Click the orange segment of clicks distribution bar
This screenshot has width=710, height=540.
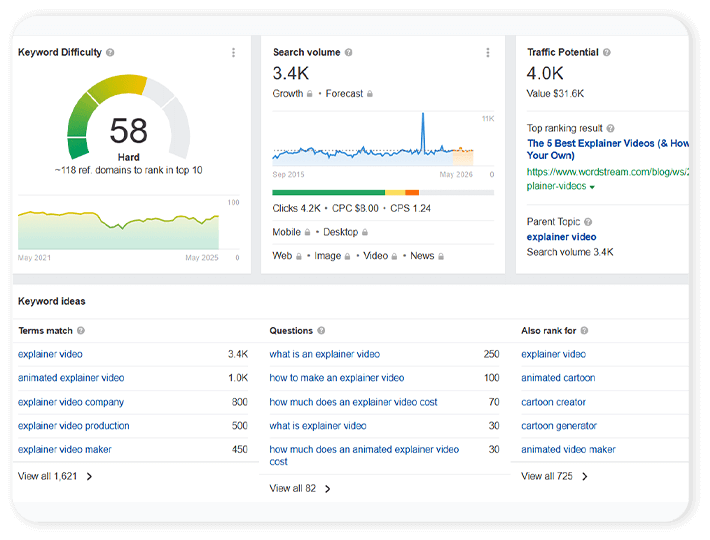pyautogui.click(x=412, y=193)
